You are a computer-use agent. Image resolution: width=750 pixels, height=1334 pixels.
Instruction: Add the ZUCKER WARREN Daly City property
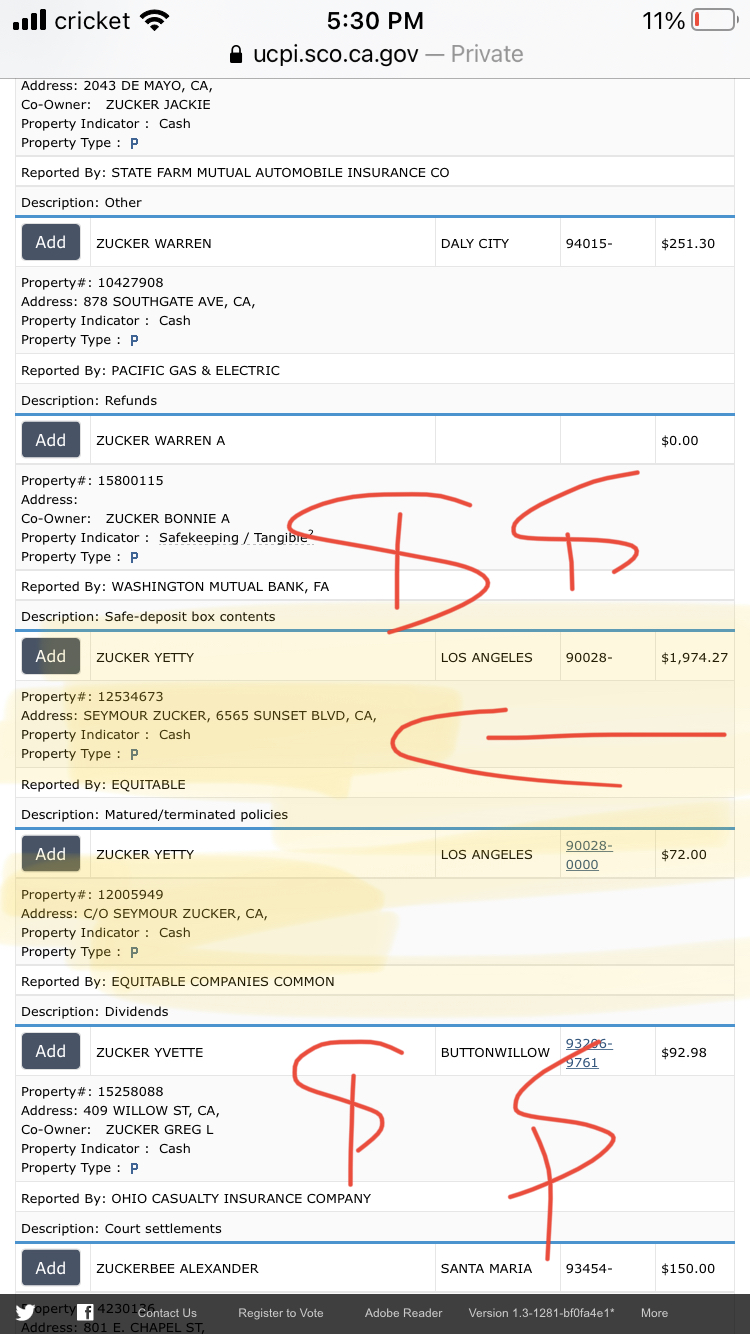(51, 242)
